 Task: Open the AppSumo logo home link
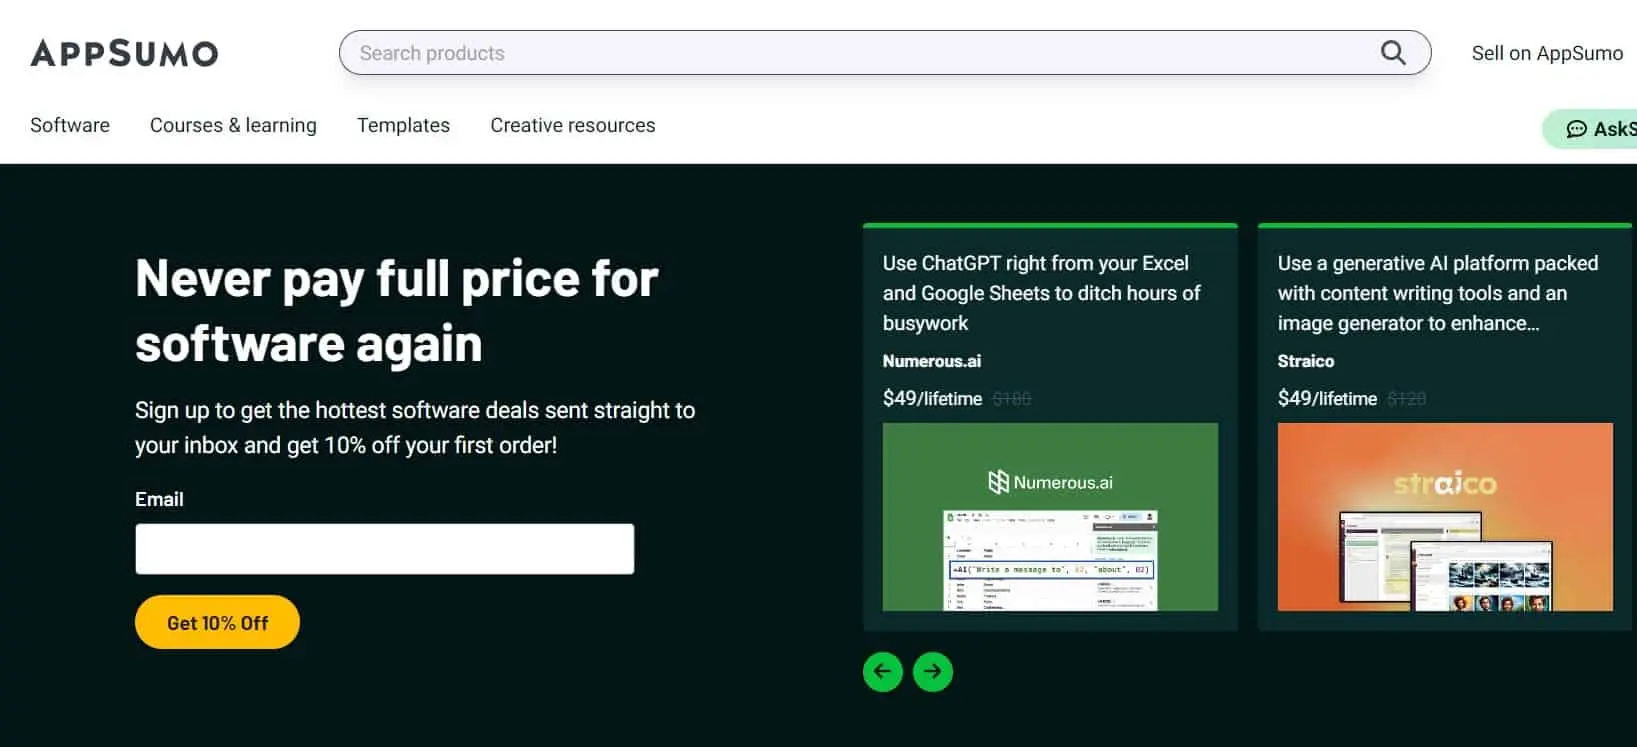point(124,53)
